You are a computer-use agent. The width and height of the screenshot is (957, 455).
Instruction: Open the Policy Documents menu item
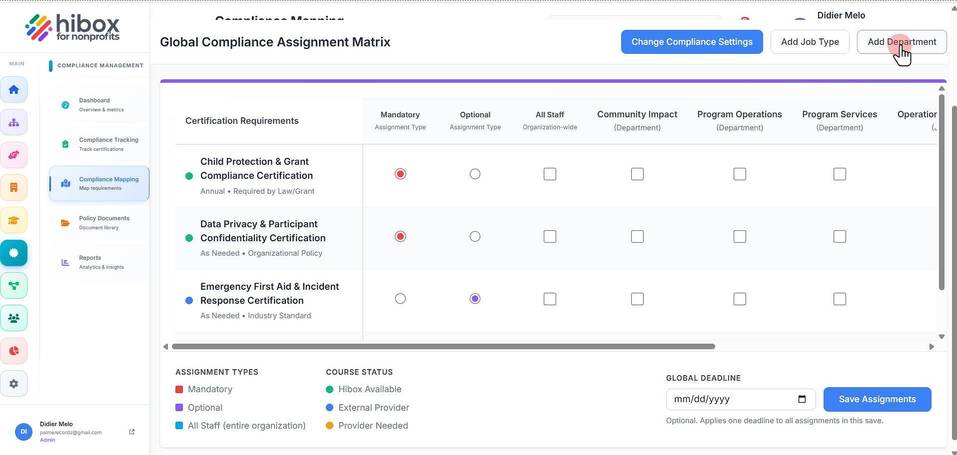coord(99,223)
